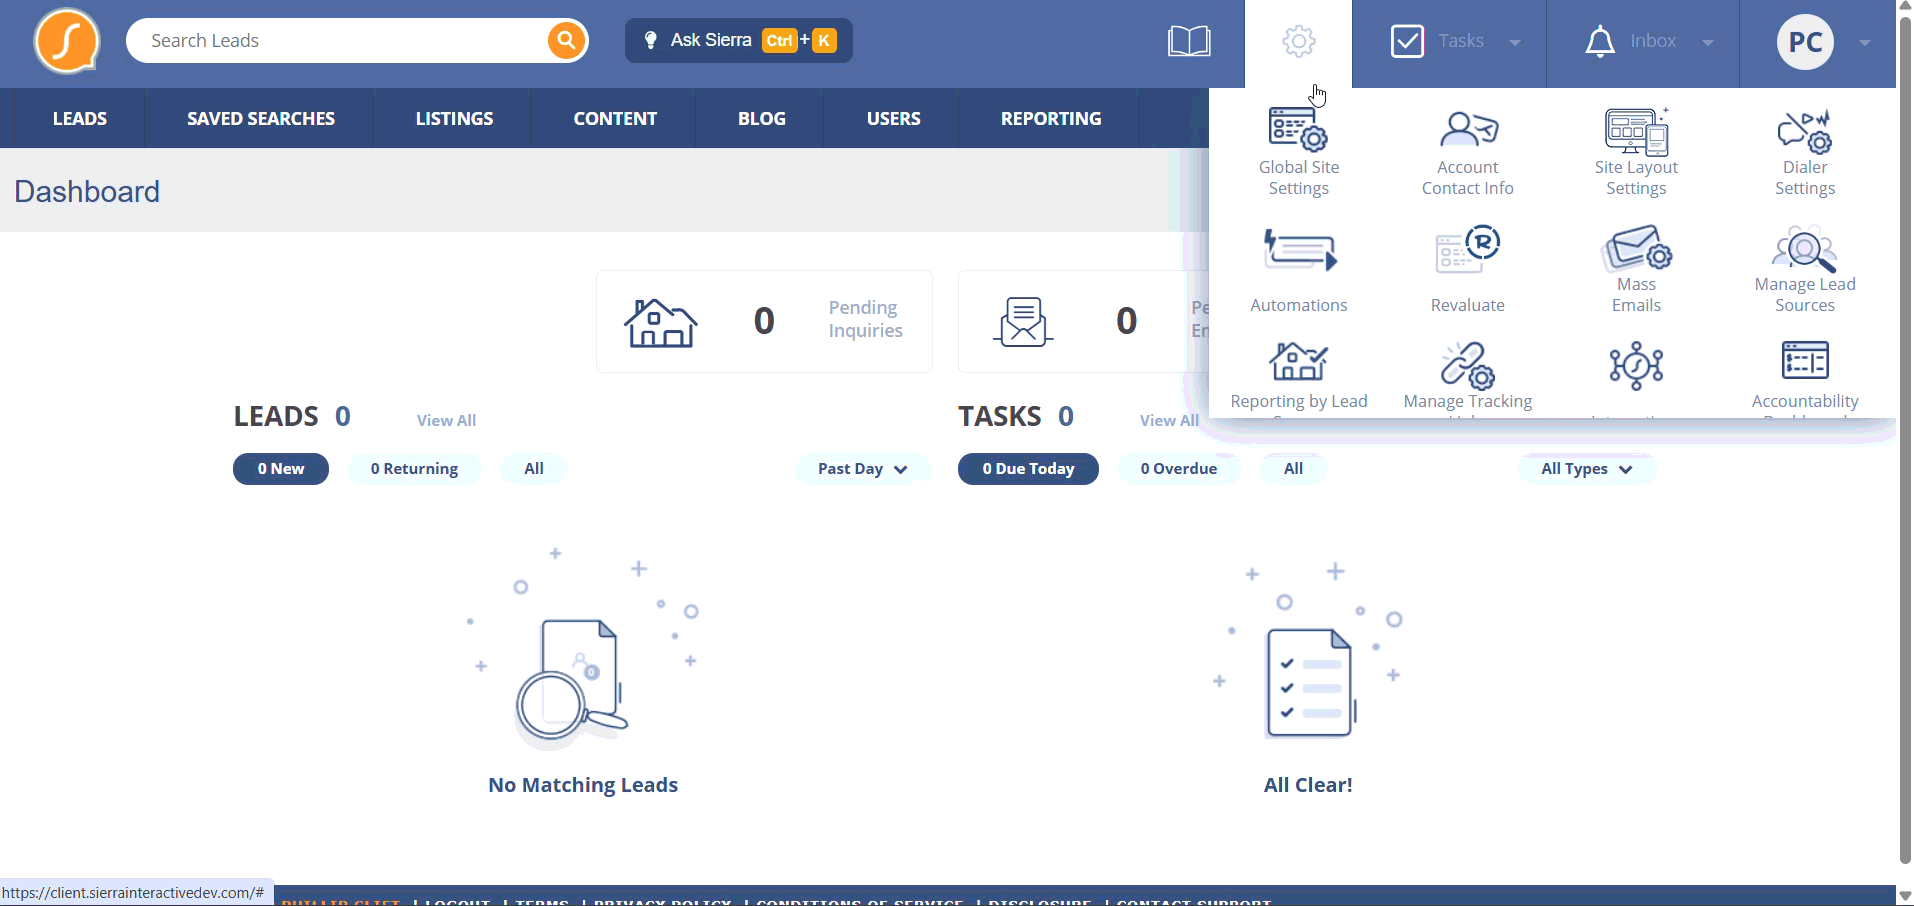Viewport: 1914px width, 906px height.
Task: Open the PC user avatar
Action: pos(1805,41)
